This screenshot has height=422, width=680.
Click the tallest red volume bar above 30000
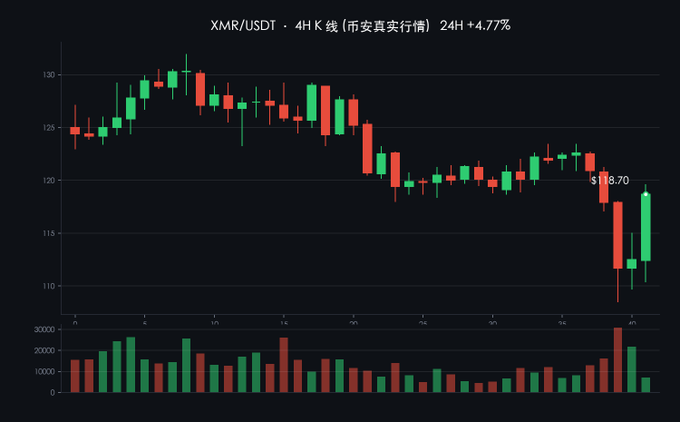click(618, 360)
